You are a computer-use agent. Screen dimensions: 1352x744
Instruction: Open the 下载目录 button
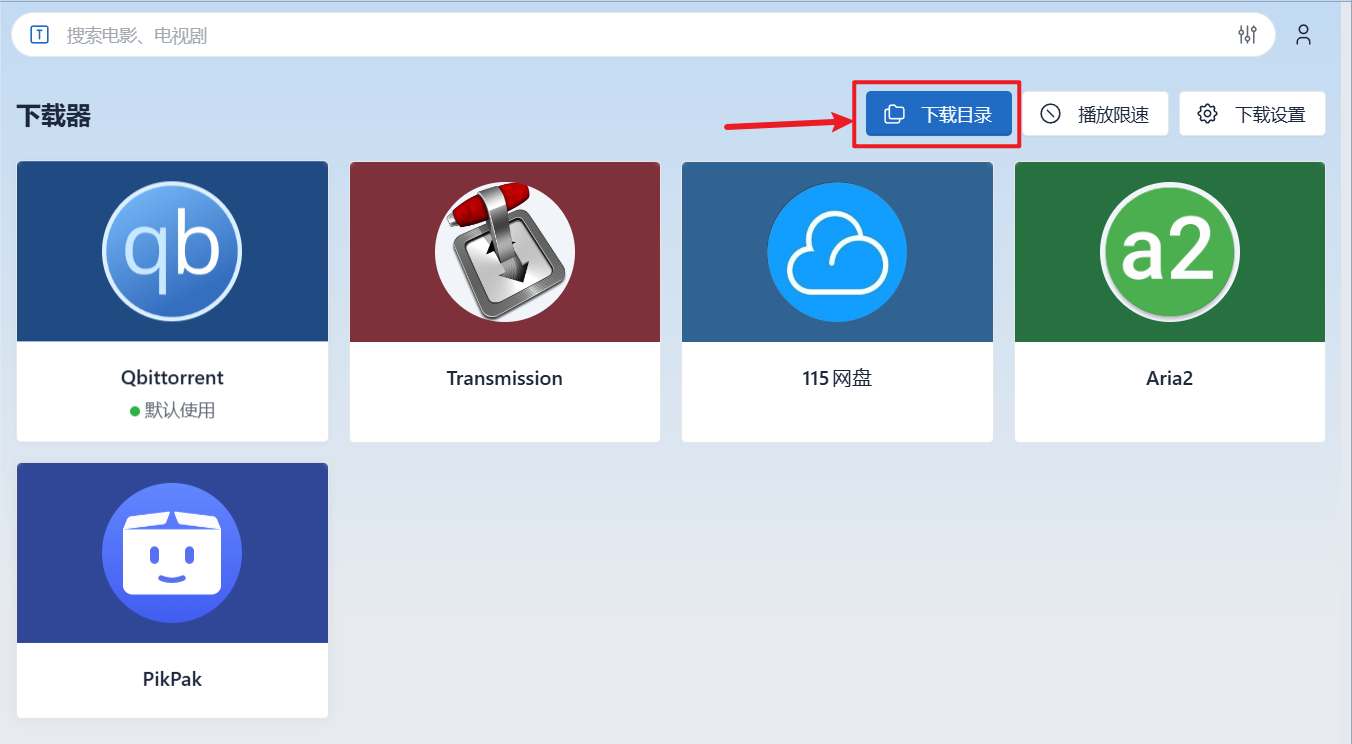pos(939,114)
